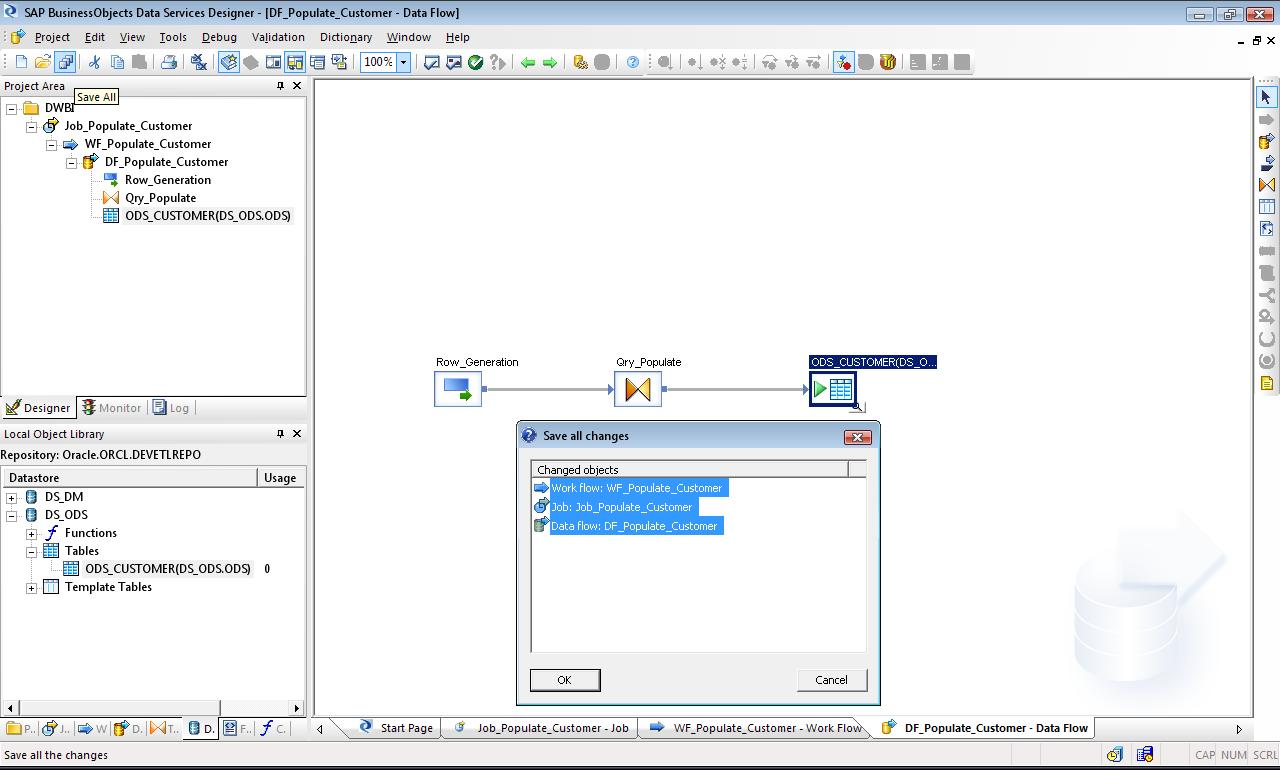Screen dimensions: 1280x770
Task: Toggle the filter/breakpoint toolbar button
Action: click(x=843, y=62)
